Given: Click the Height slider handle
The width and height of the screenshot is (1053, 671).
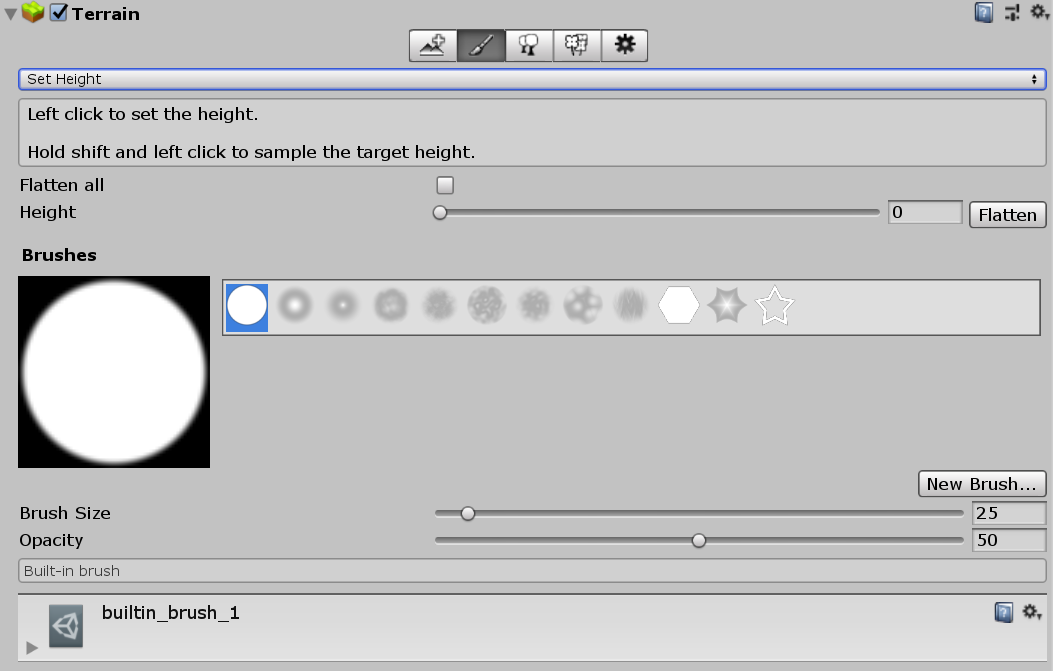Looking at the screenshot, I should click(440, 213).
